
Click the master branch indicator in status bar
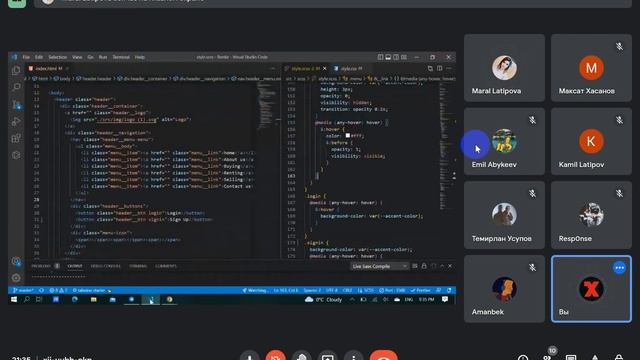click(23, 290)
